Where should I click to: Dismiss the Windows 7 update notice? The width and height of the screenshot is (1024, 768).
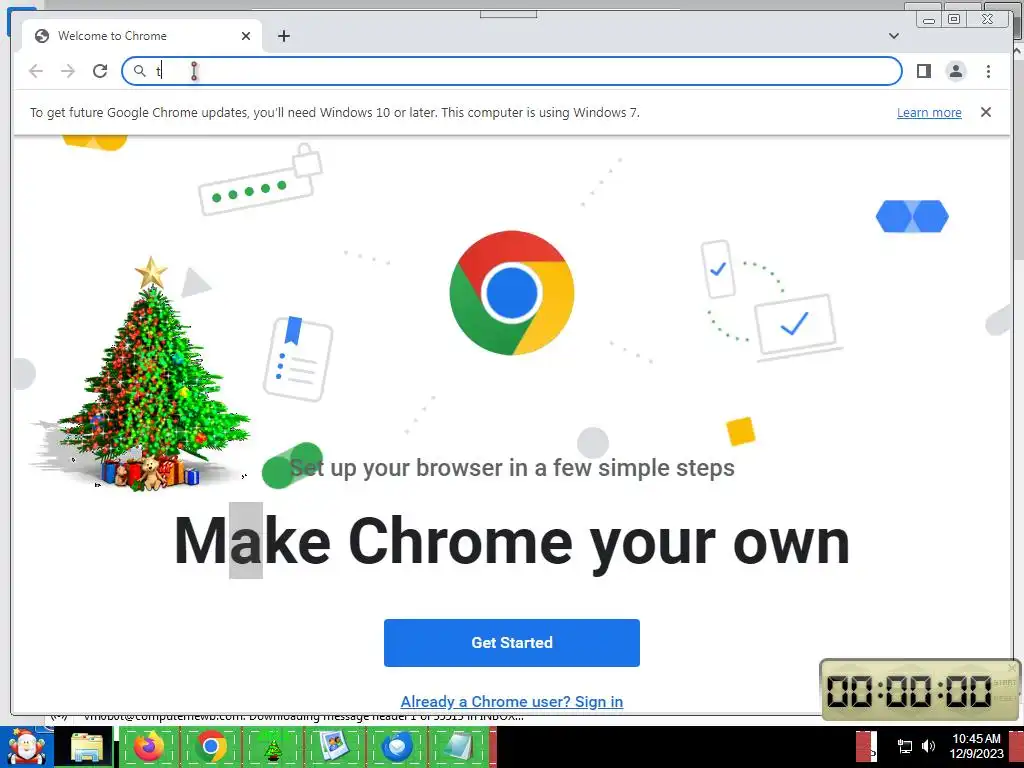(985, 112)
